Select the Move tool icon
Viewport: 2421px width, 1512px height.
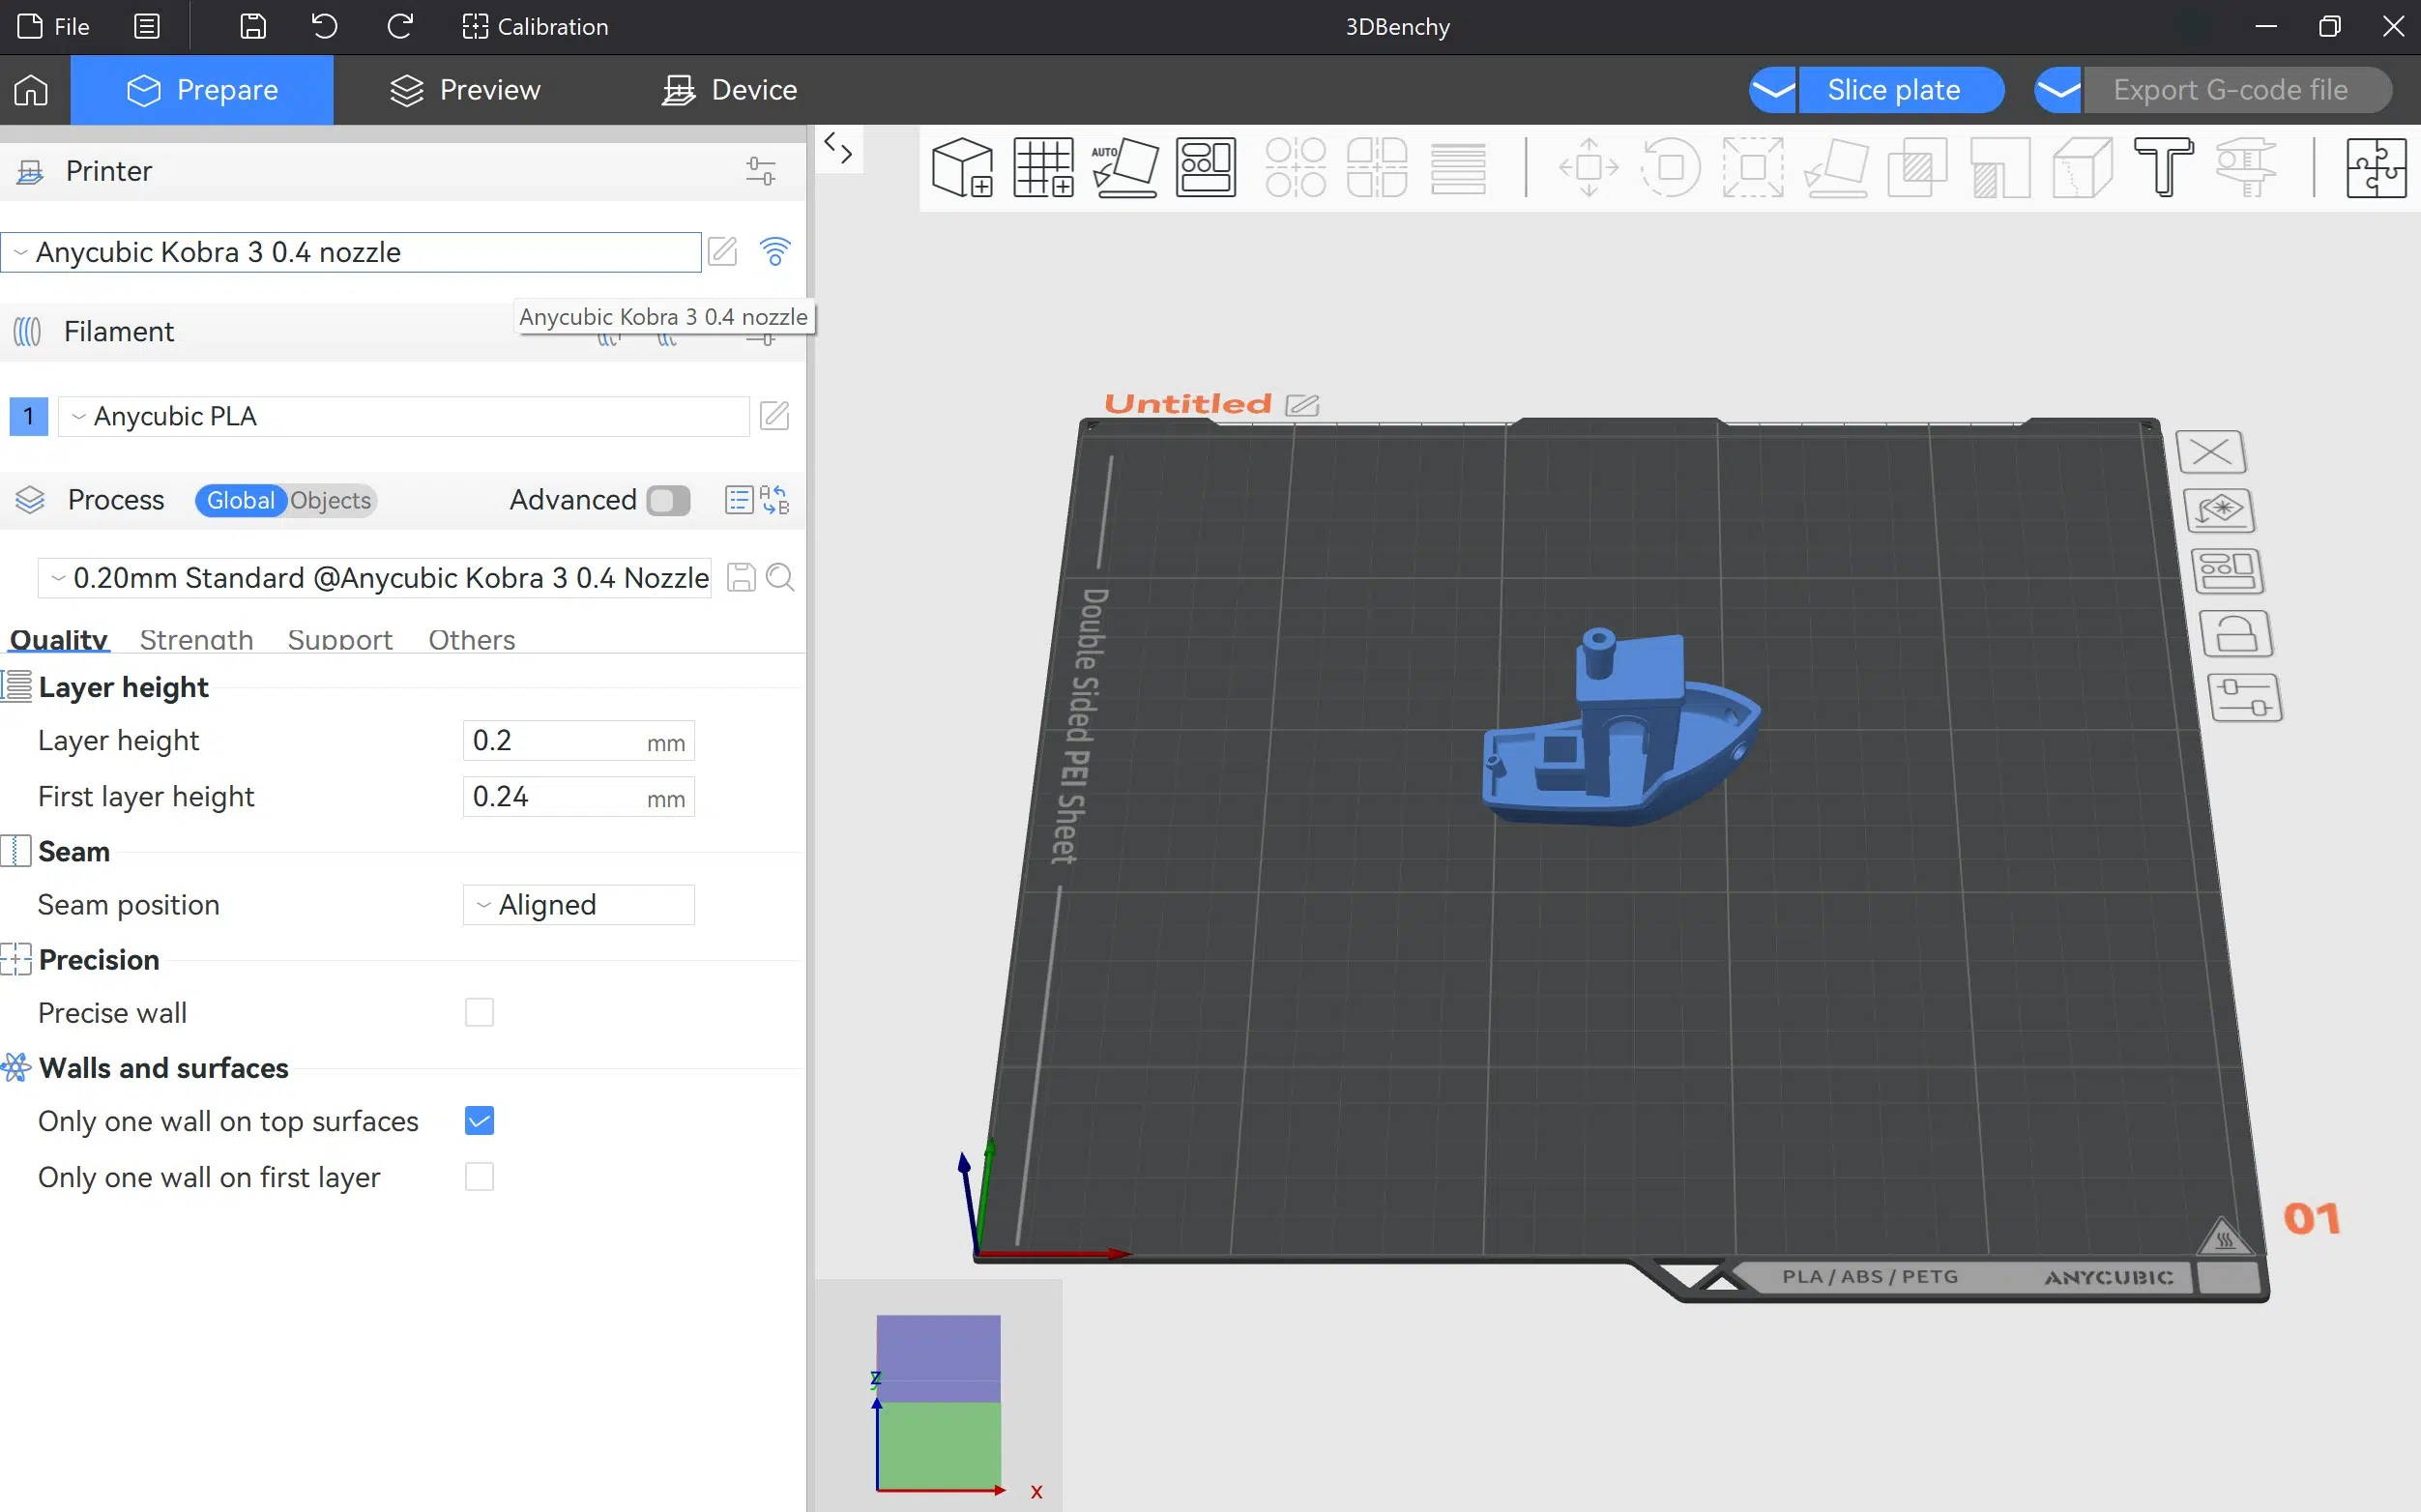[x=1589, y=167]
